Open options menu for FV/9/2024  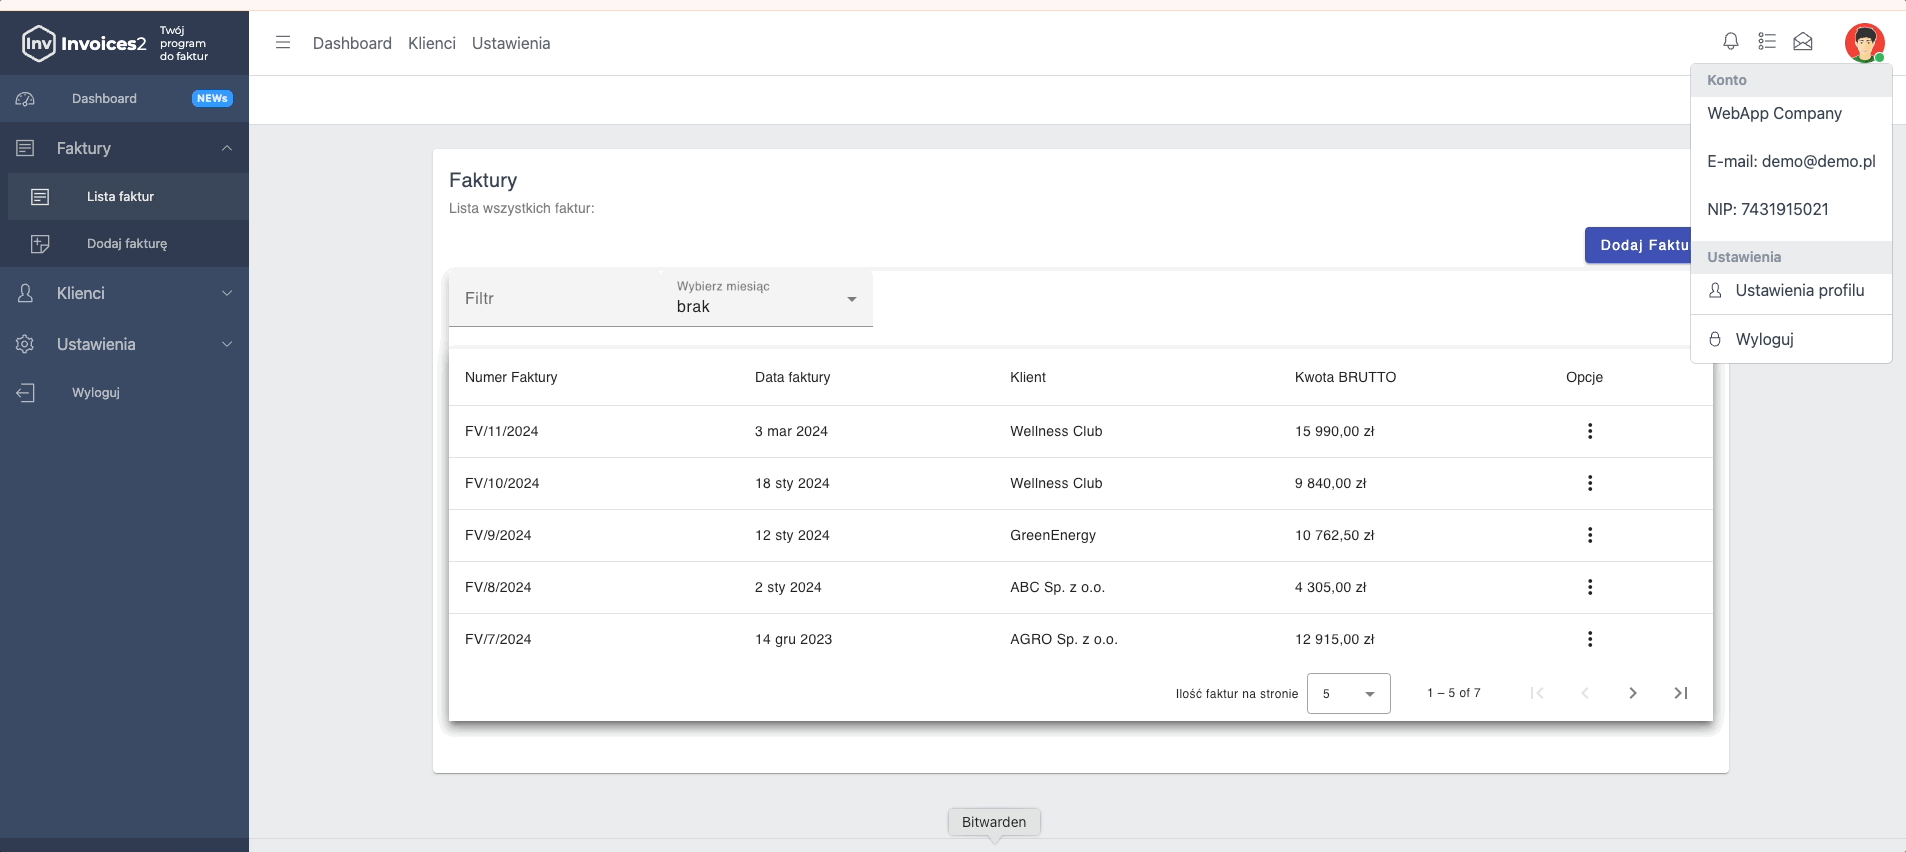[1590, 535]
